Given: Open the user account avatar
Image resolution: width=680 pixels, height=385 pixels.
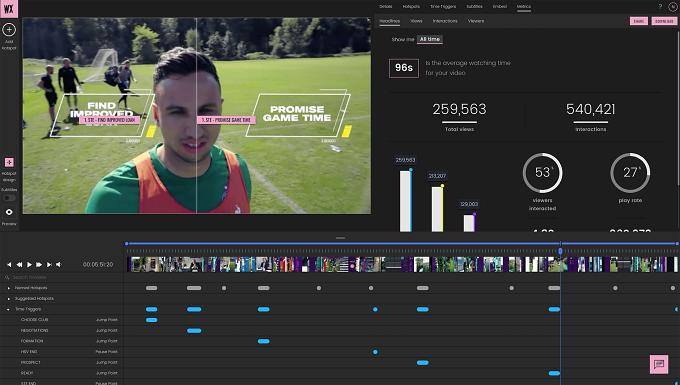Looking at the screenshot, I should click(x=673, y=7).
